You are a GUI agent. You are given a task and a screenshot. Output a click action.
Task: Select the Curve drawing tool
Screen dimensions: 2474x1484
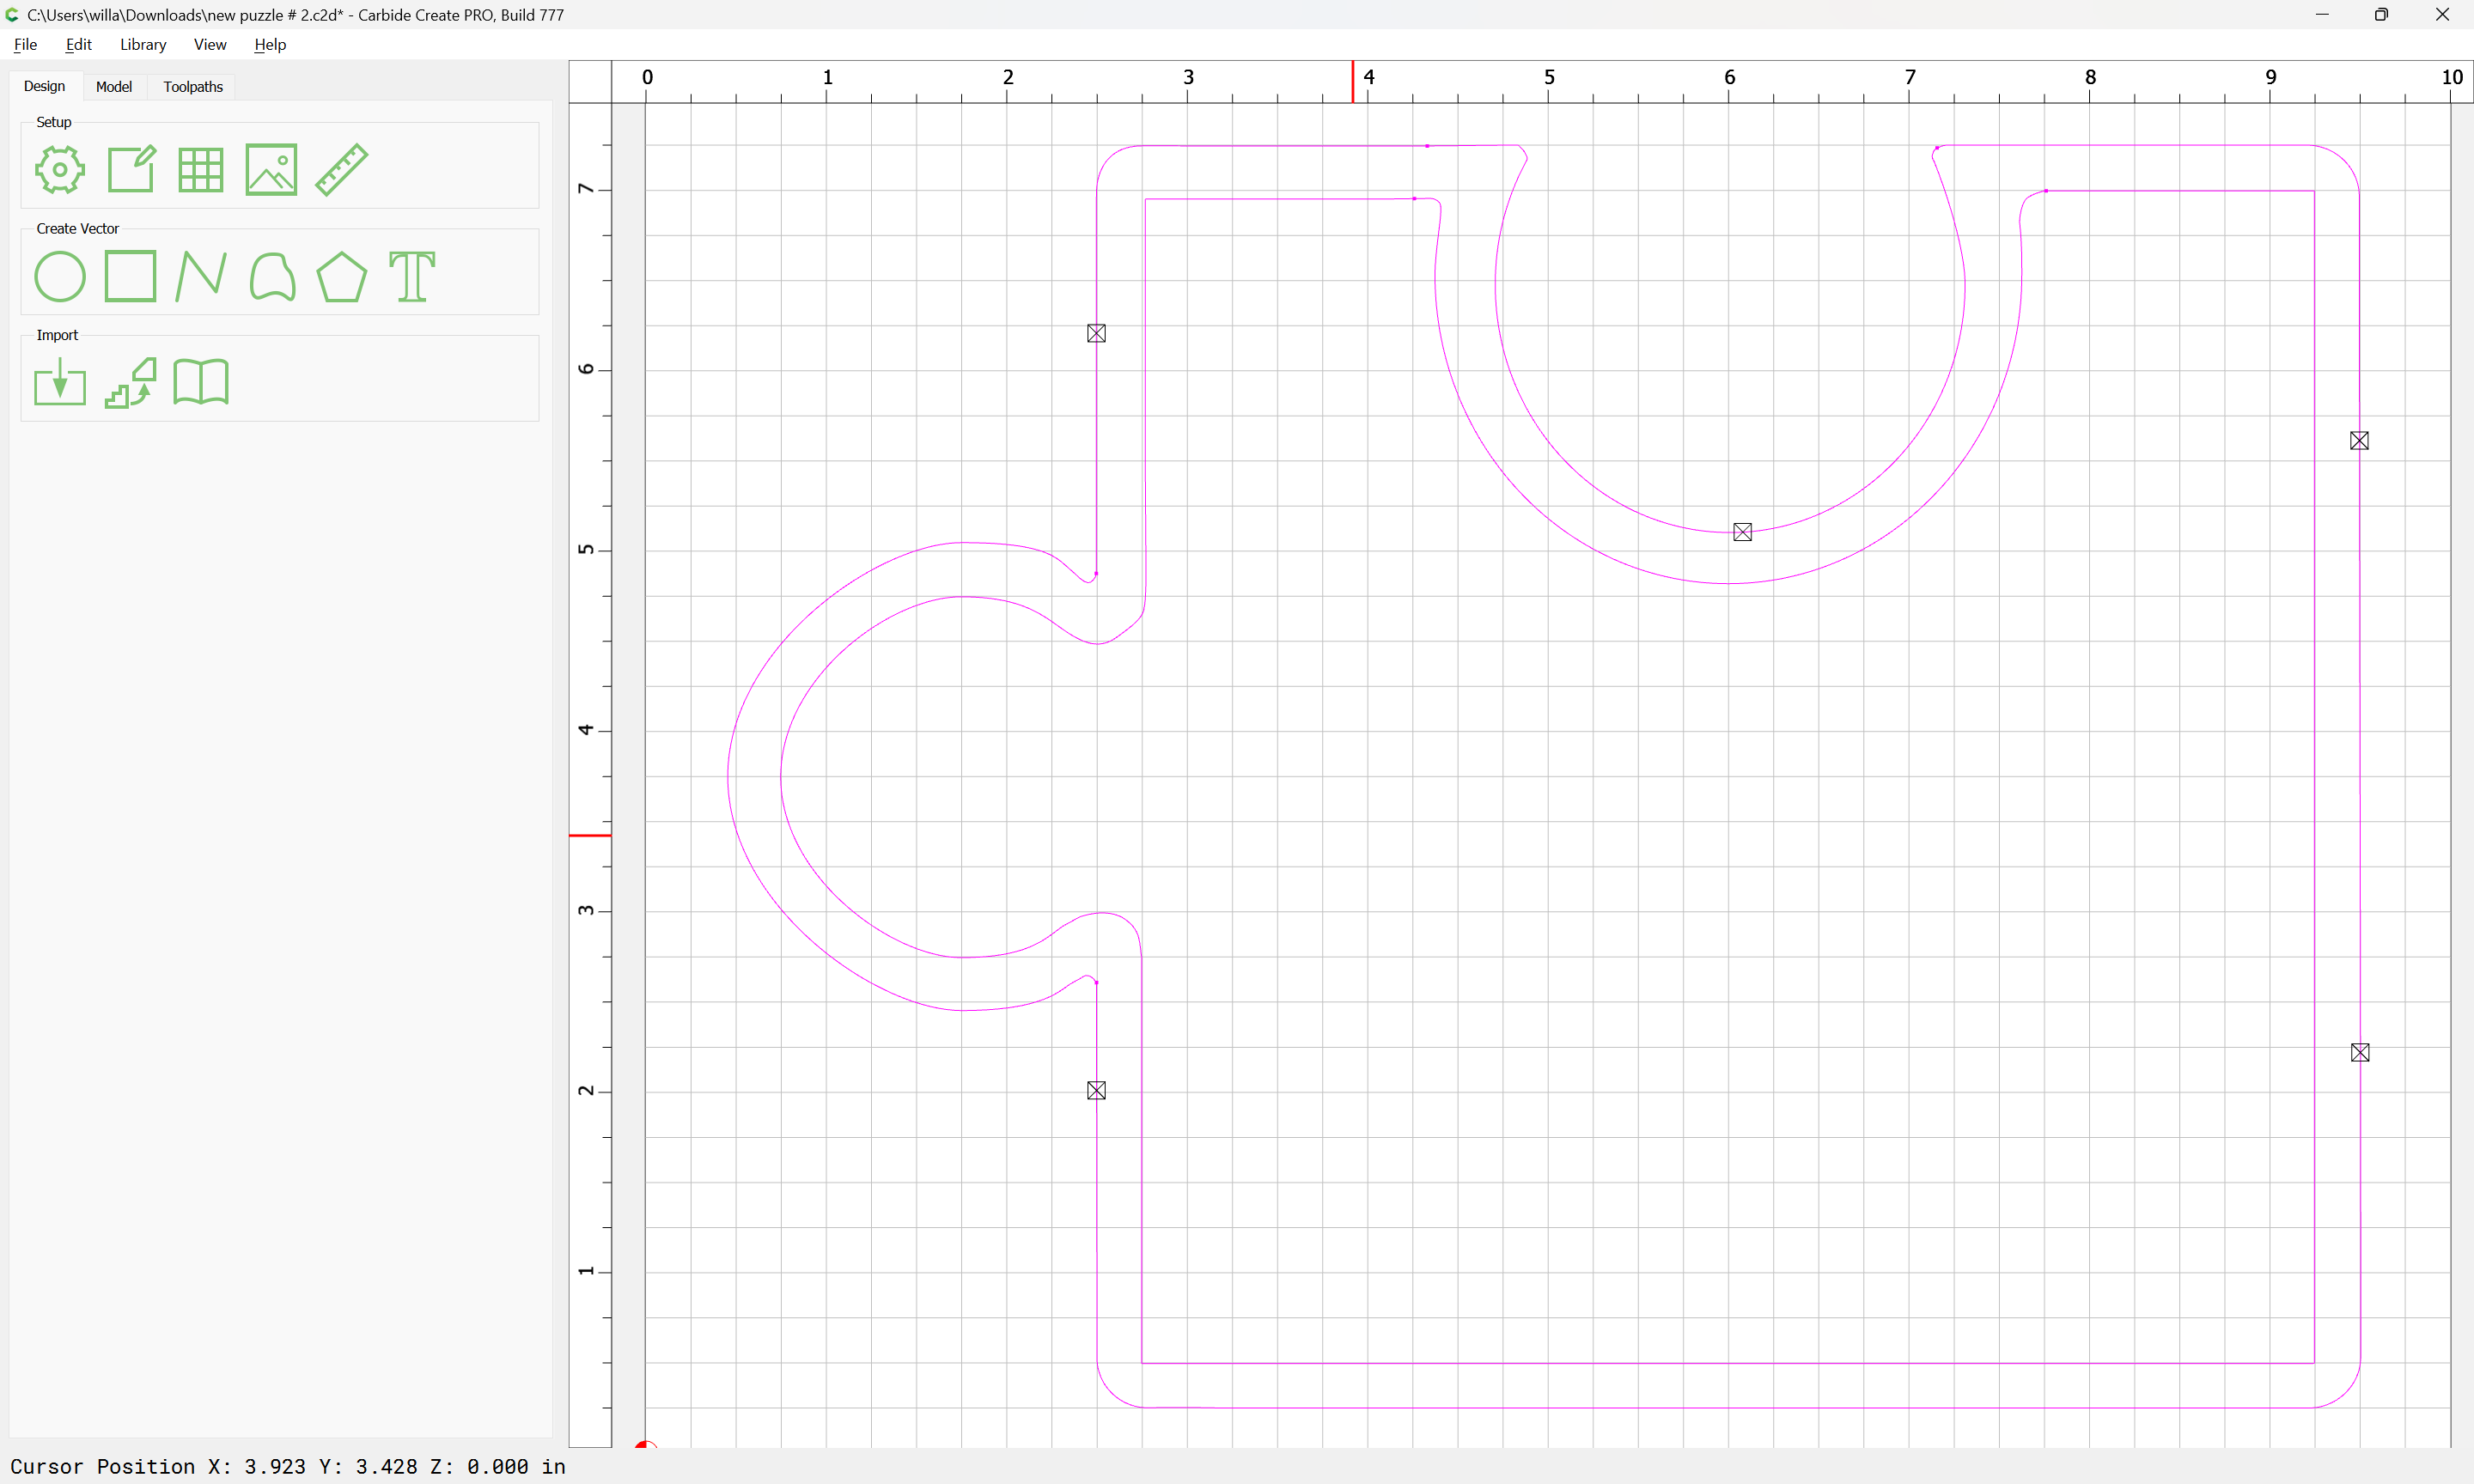(x=271, y=276)
